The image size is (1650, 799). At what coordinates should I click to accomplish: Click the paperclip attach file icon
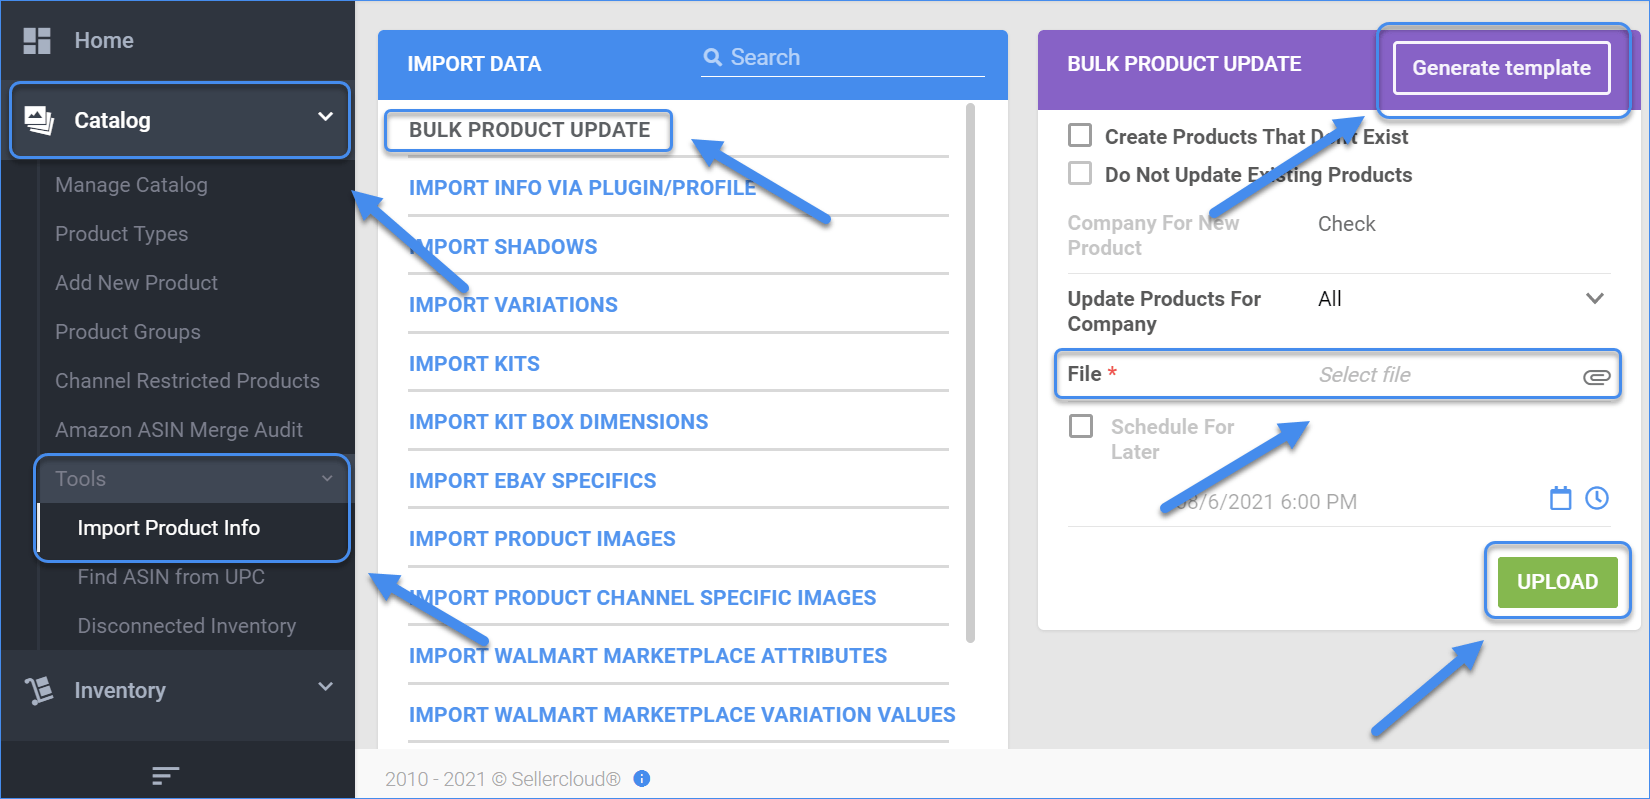point(1597,376)
